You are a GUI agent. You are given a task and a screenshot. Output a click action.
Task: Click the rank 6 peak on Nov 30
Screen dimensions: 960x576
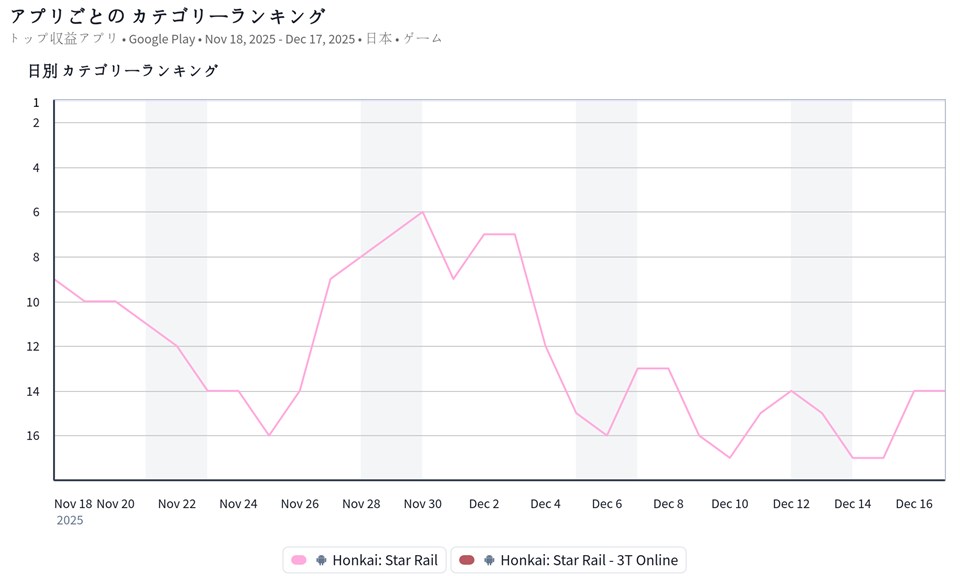(x=423, y=212)
